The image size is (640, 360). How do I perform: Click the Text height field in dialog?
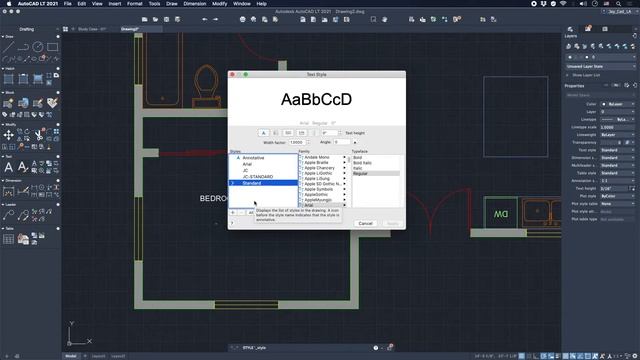[x=329, y=133]
